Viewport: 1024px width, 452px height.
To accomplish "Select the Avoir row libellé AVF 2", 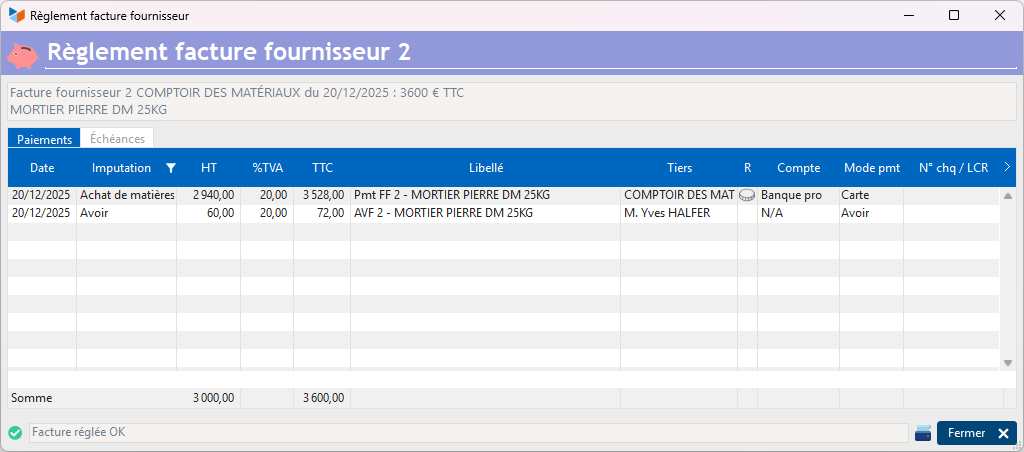I will tap(485, 213).
